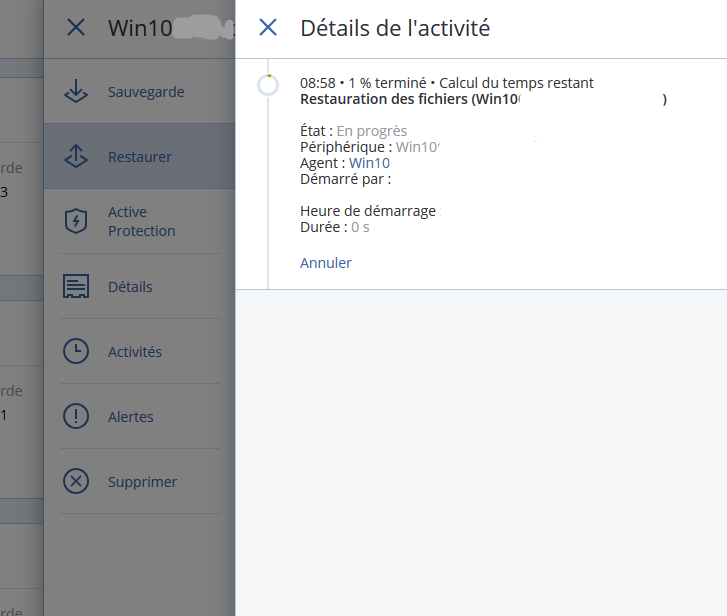The width and height of the screenshot is (727, 616).
Task: Open the Active Protection section
Action: pos(140,221)
